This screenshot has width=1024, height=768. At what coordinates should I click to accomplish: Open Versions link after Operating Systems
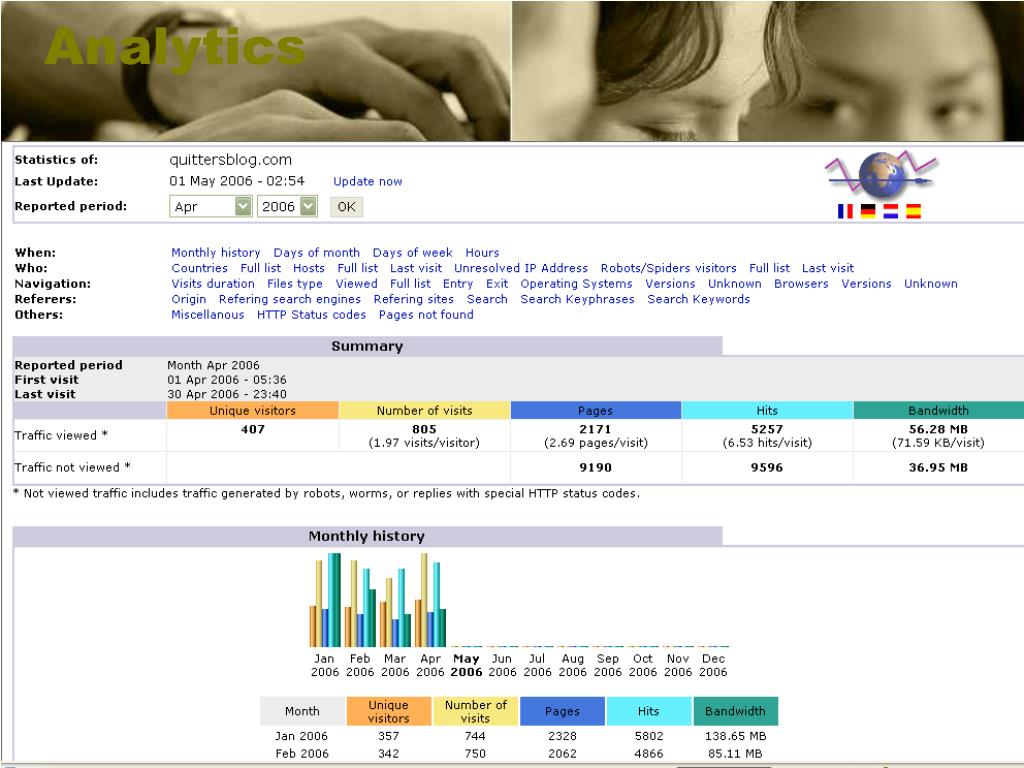(x=671, y=284)
